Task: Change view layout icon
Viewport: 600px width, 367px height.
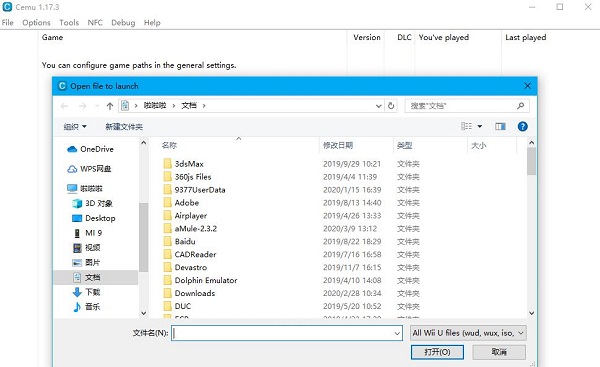Action: coord(466,126)
